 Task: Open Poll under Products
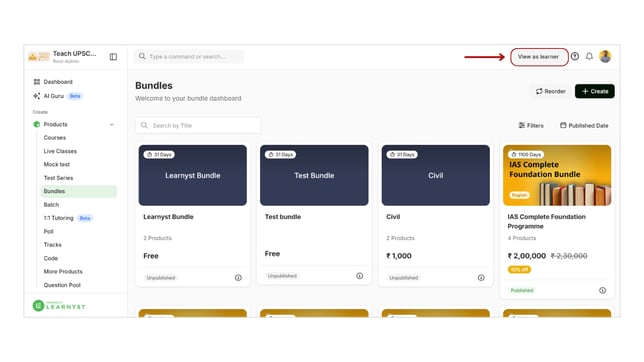point(48,231)
